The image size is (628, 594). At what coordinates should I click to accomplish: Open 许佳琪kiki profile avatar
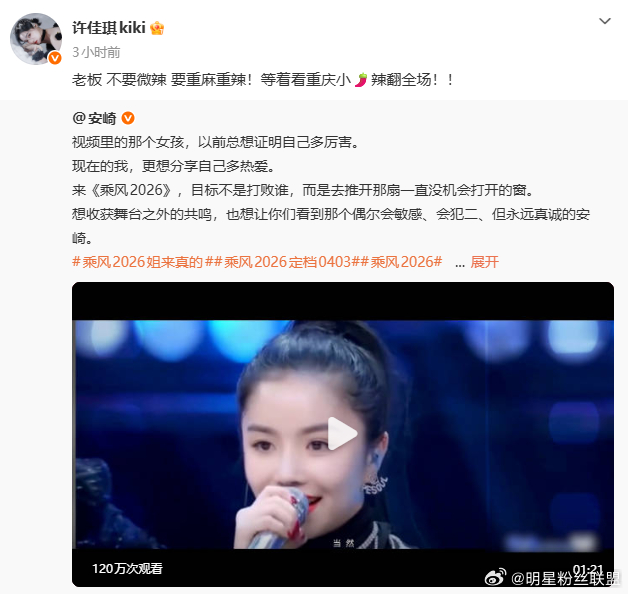(36, 38)
